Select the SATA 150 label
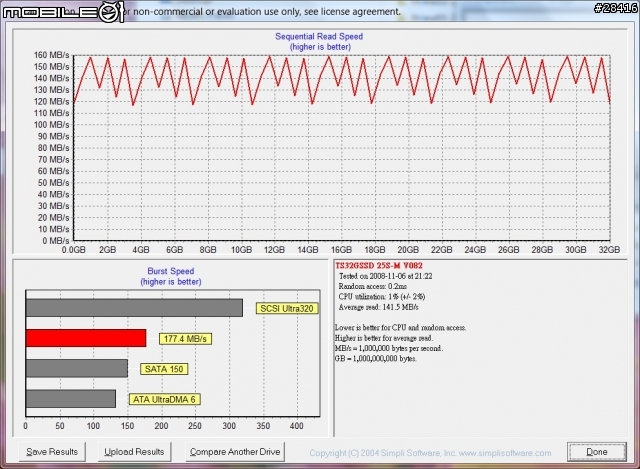Image resolution: width=640 pixels, height=469 pixels. click(164, 369)
